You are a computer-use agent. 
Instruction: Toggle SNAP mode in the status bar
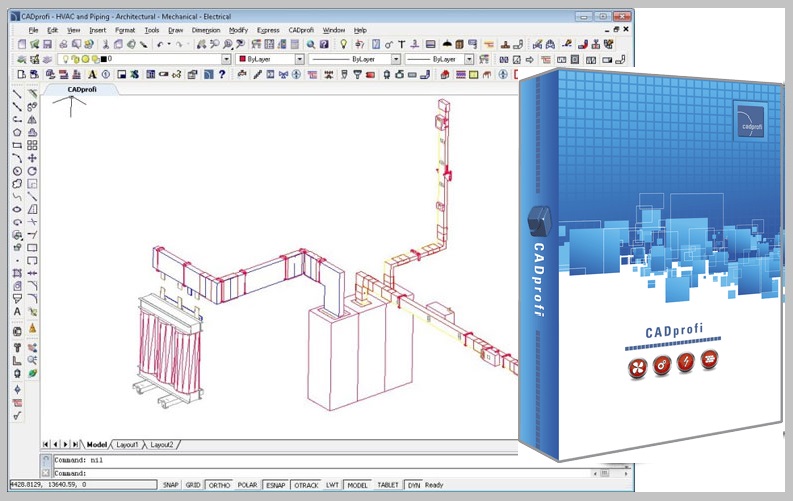[170, 485]
